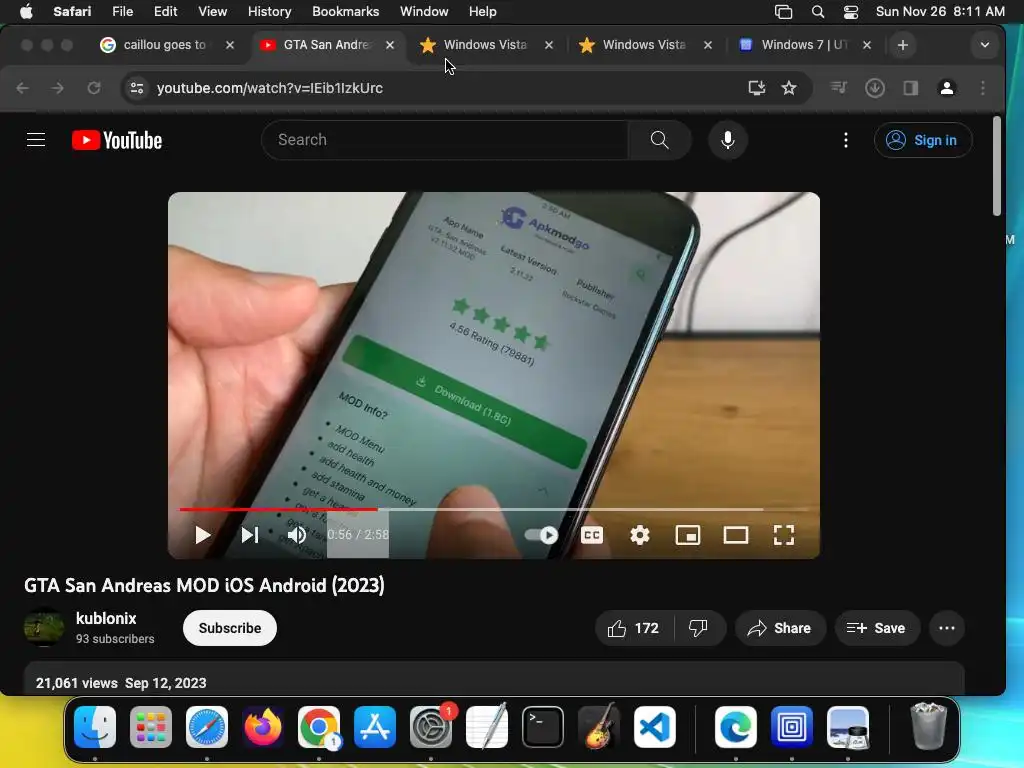Enter full screen mode
The image size is (1024, 768).
(x=784, y=535)
